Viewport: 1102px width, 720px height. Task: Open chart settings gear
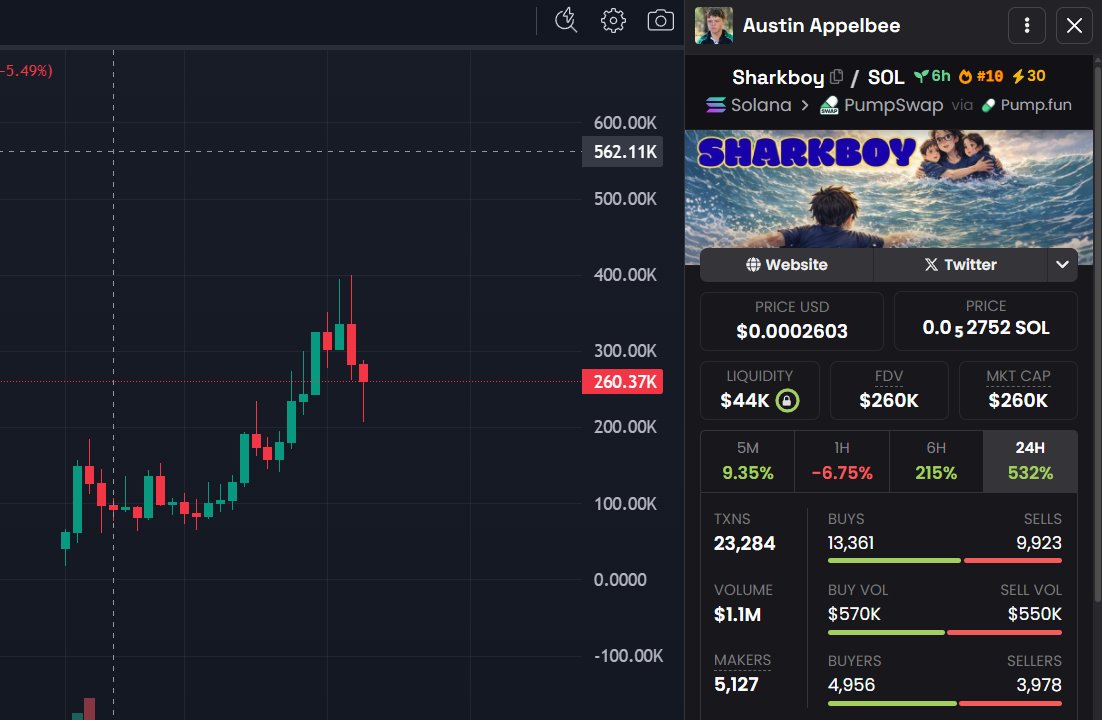(613, 20)
